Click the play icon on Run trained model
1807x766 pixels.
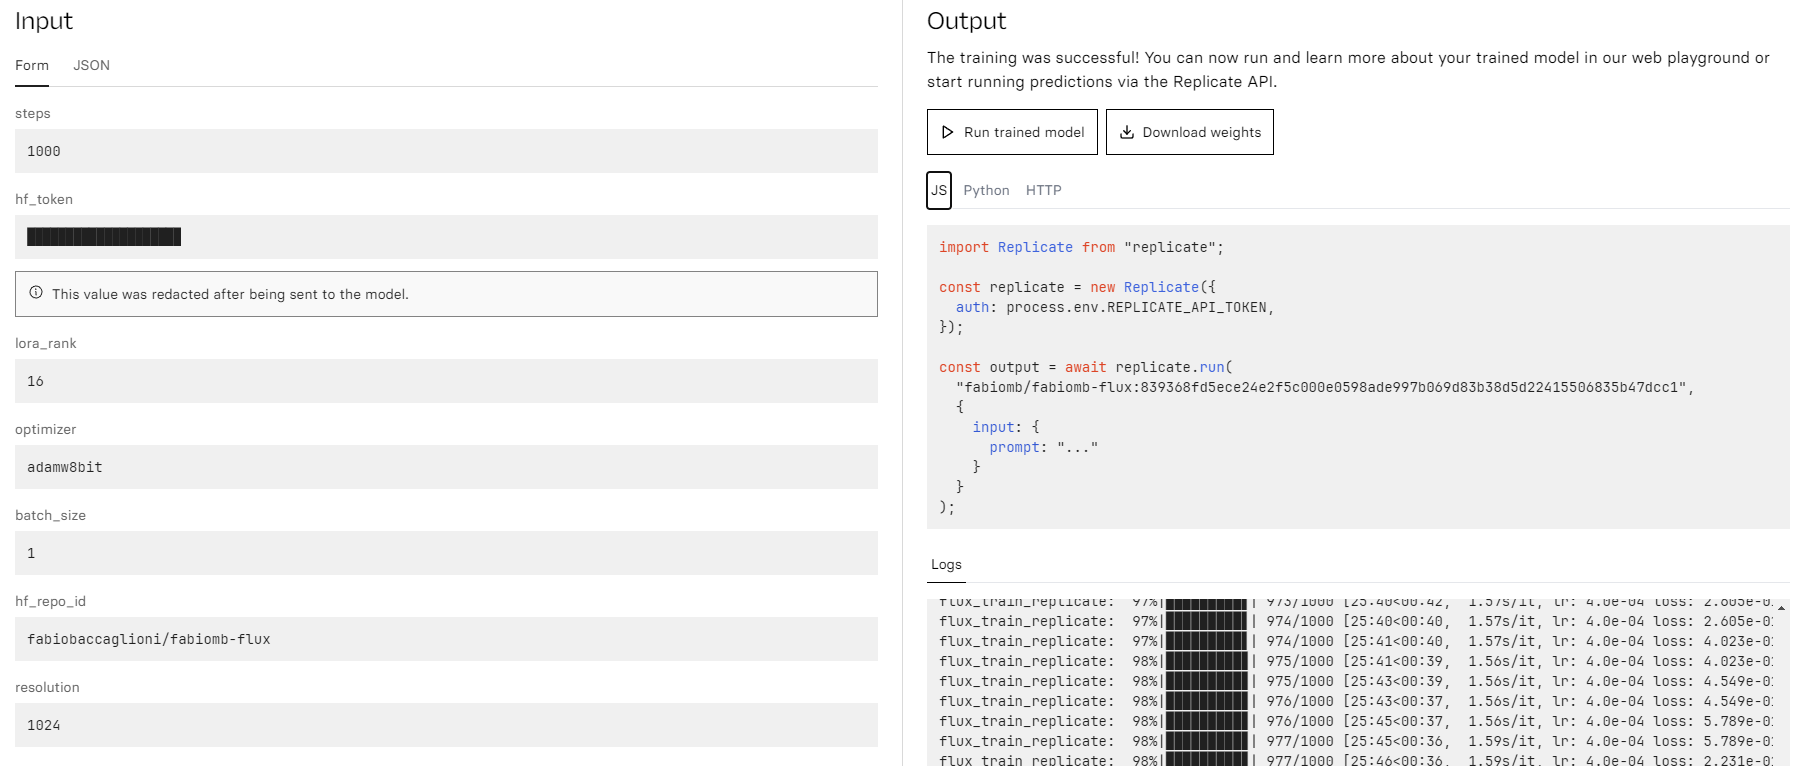[x=948, y=132]
